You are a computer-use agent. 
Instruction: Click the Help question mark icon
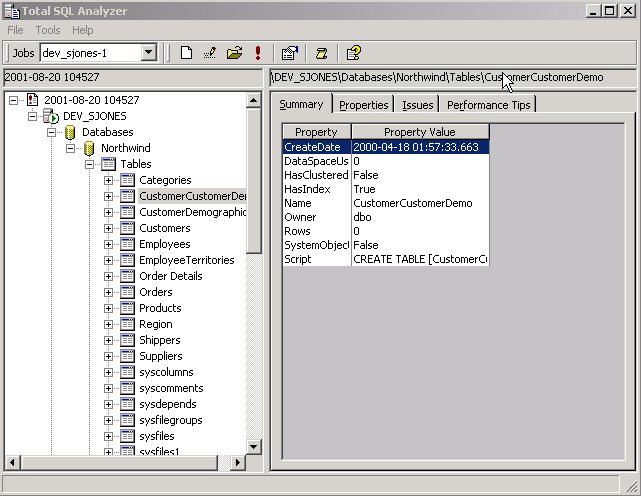pyautogui.click(x=354, y=53)
